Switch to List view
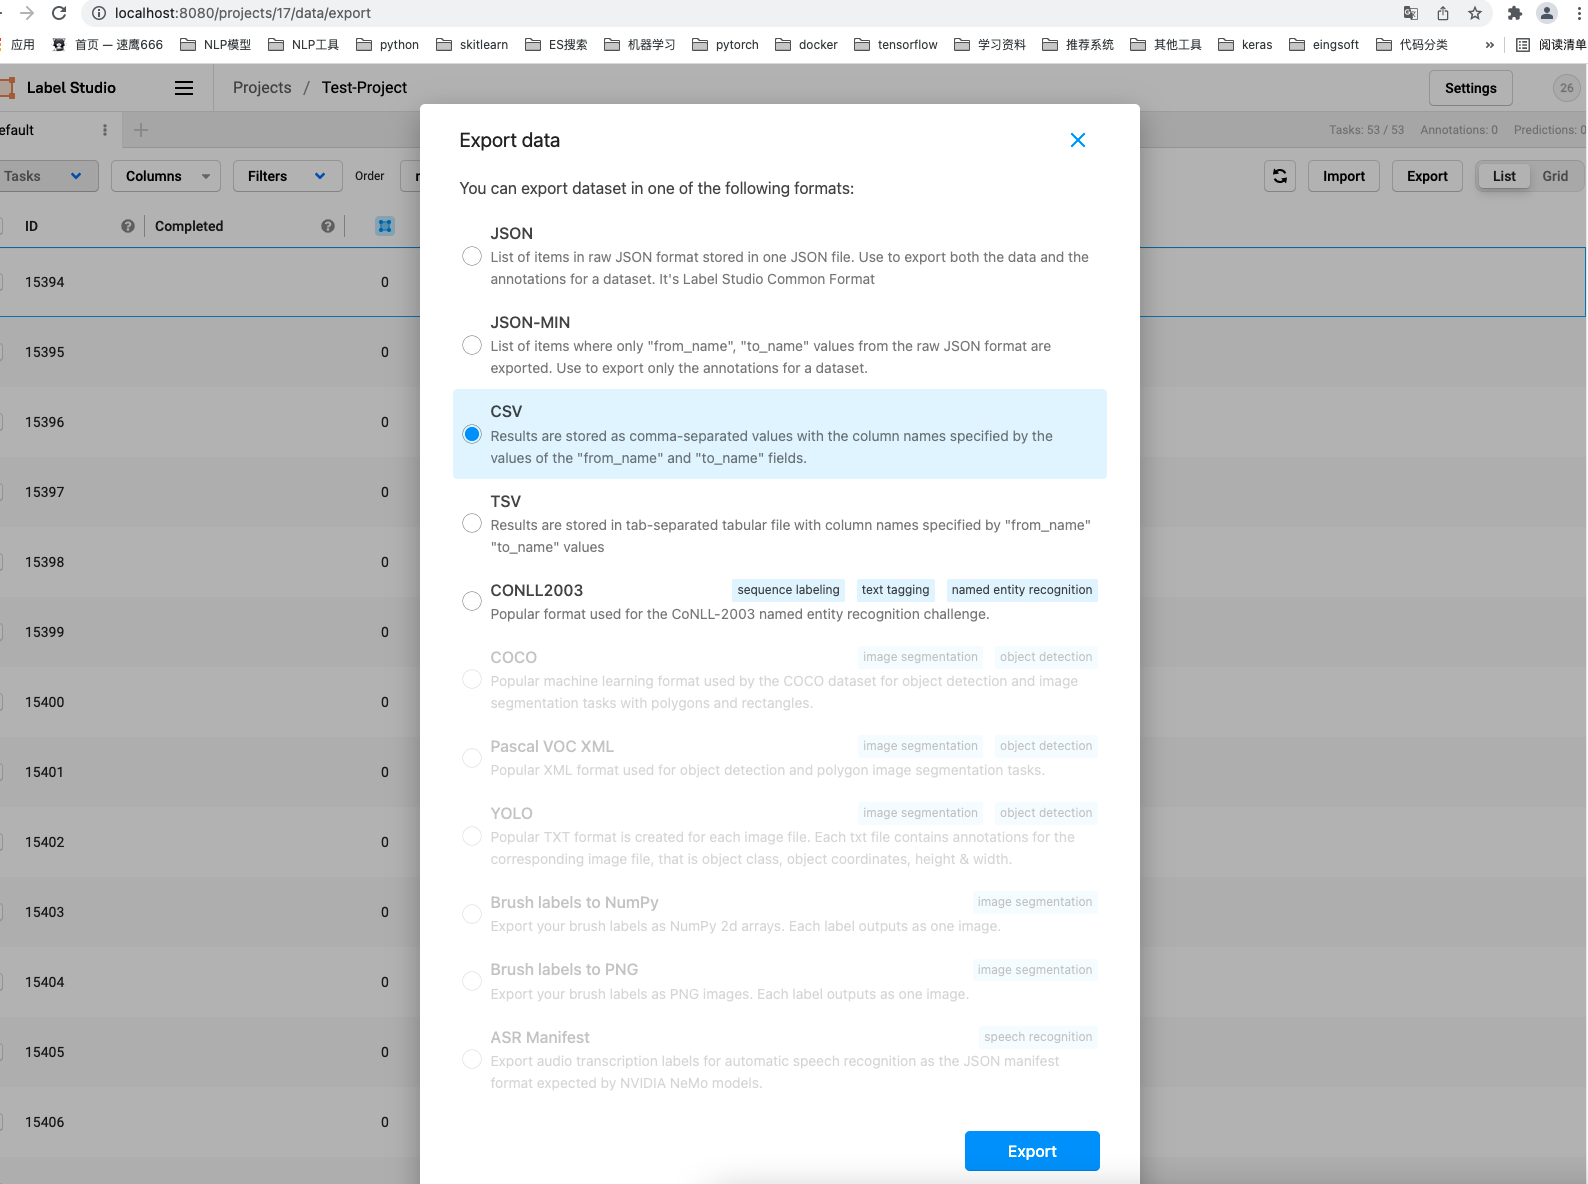Viewport: 1588px width, 1184px height. coord(1504,176)
